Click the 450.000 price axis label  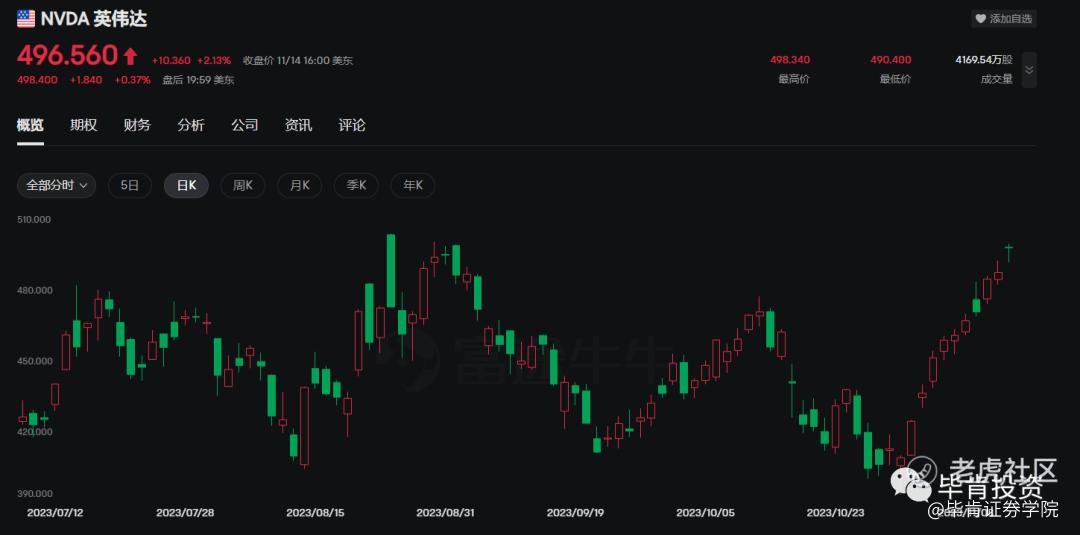tap(34, 360)
